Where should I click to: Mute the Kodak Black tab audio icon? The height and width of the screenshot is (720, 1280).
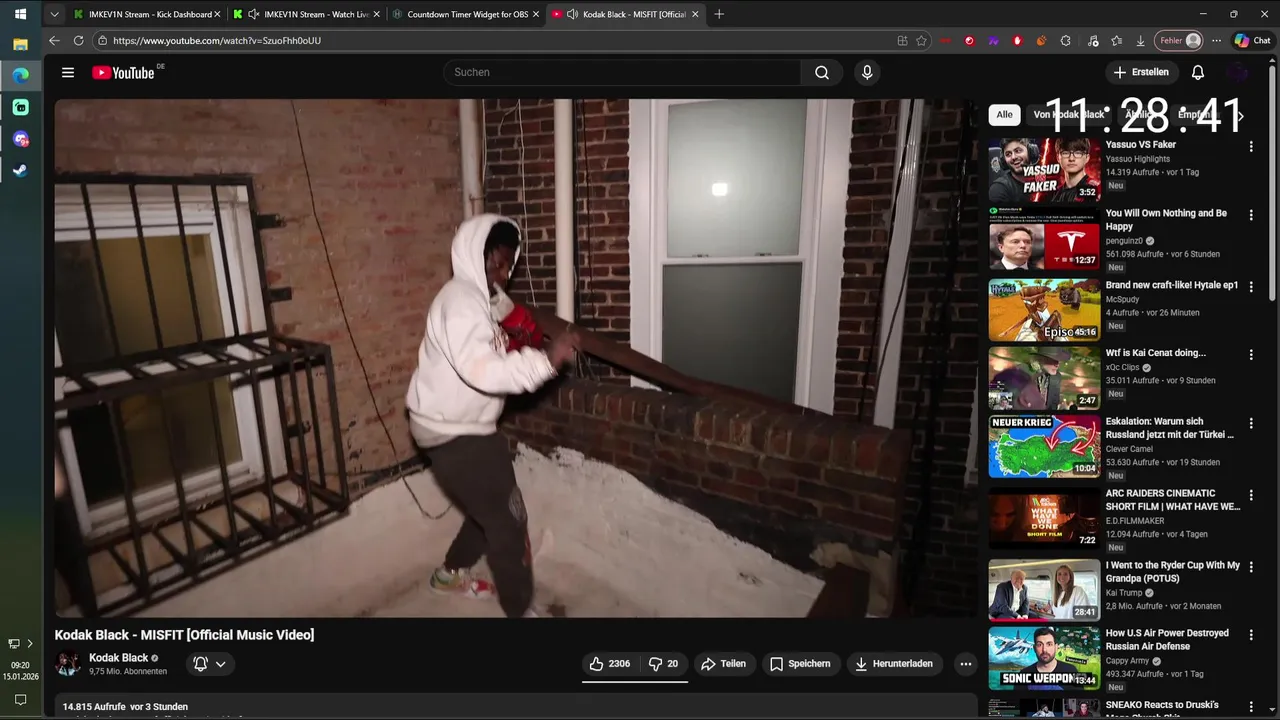click(571, 14)
